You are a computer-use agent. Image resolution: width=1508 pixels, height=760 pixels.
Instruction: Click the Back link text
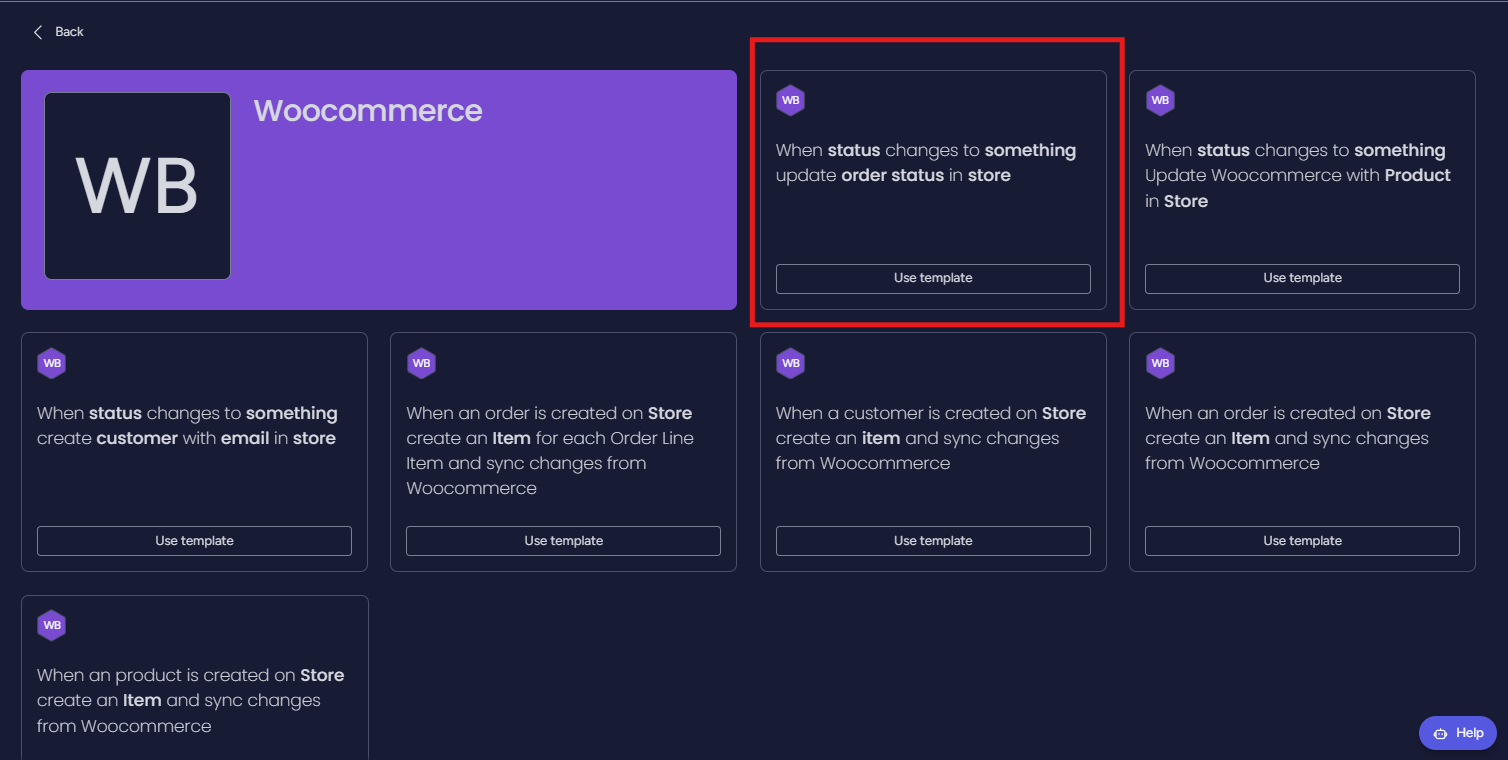click(69, 32)
